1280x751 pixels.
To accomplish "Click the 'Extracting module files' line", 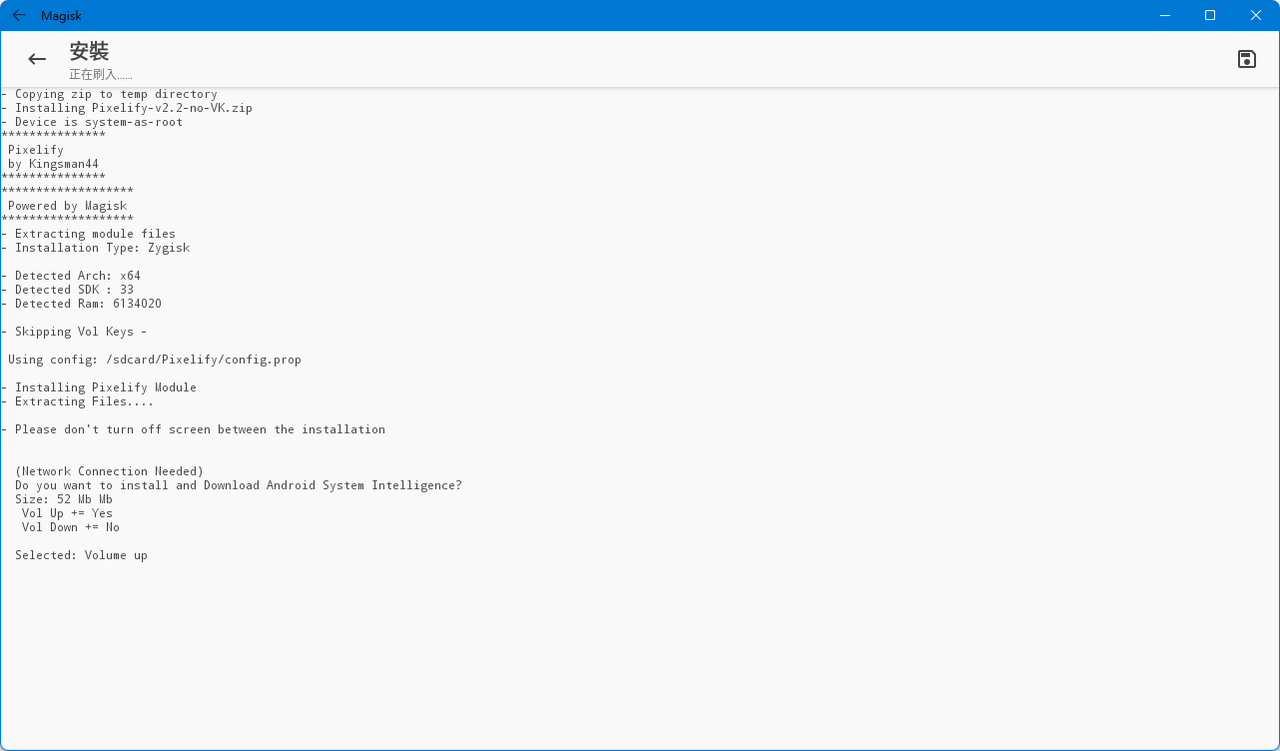I will coord(88,234).
